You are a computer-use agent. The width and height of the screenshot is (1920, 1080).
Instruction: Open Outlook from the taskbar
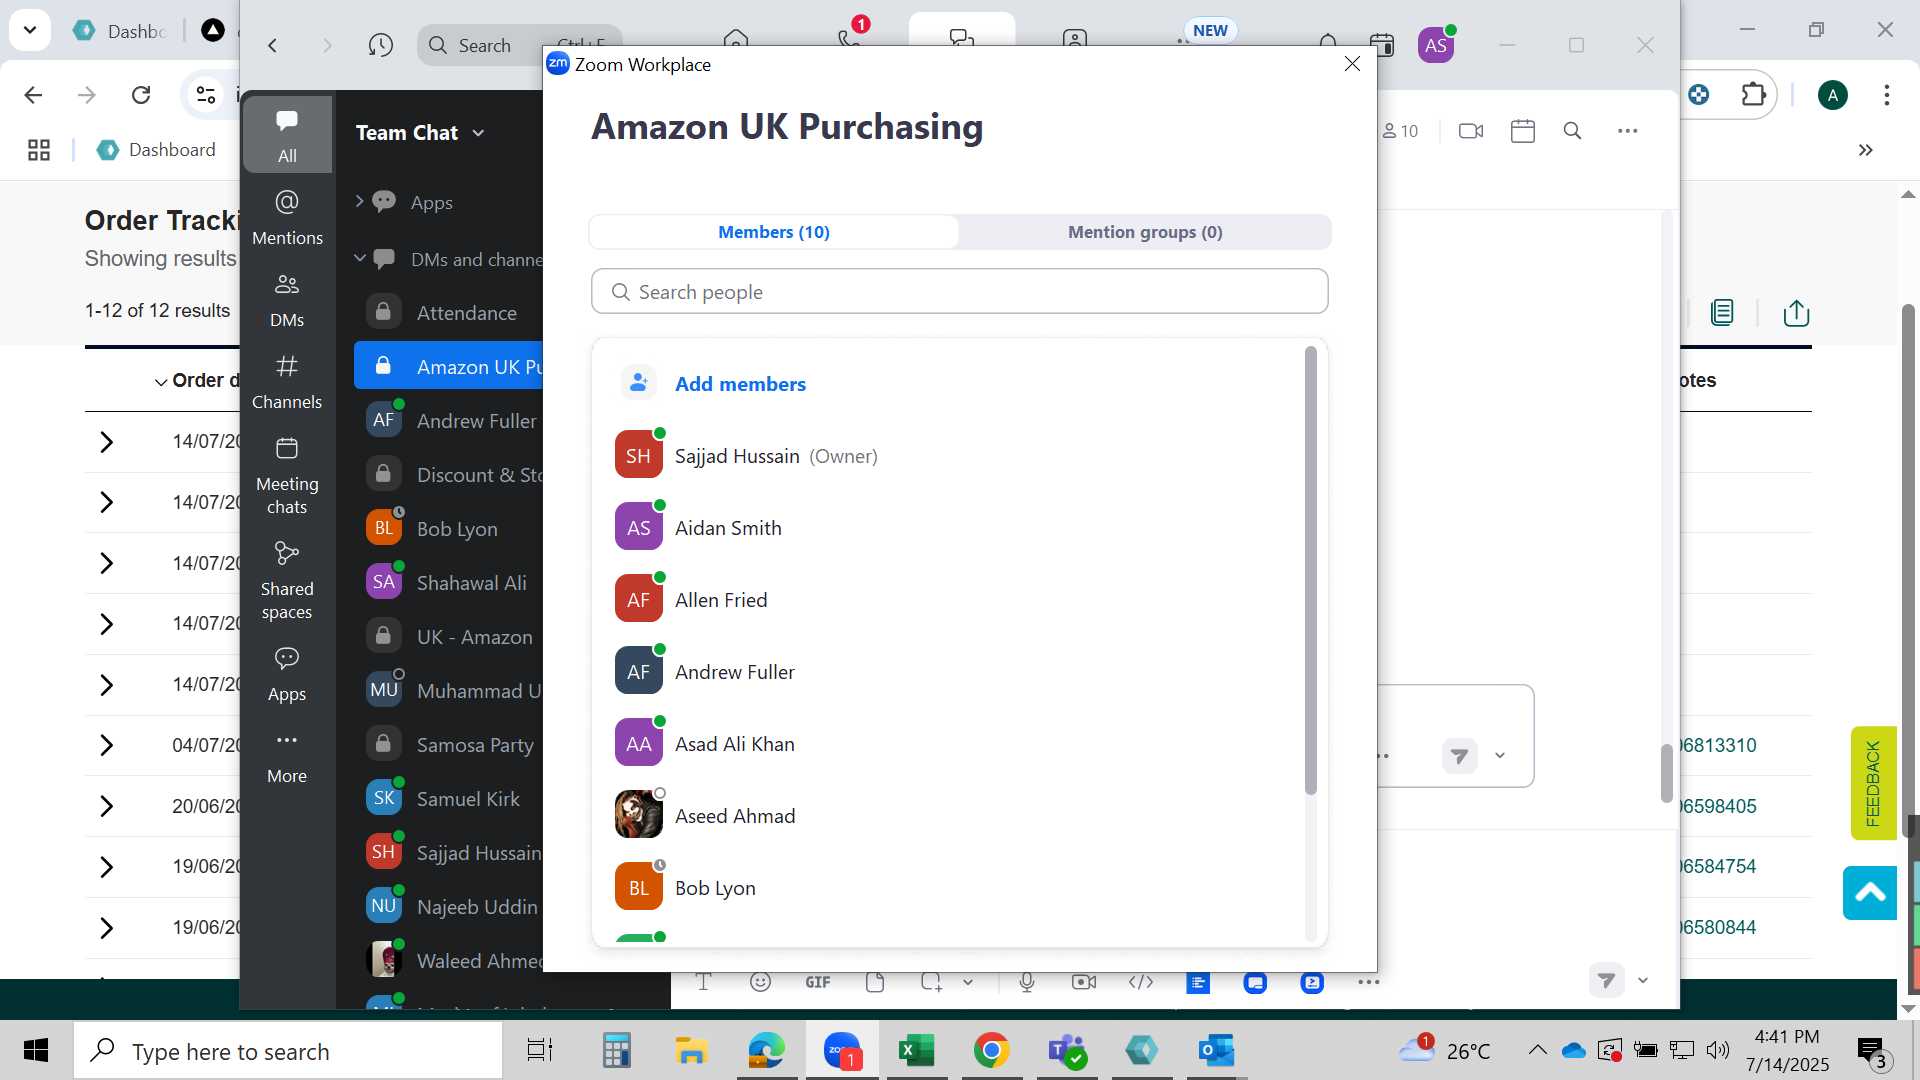pos(1216,1051)
